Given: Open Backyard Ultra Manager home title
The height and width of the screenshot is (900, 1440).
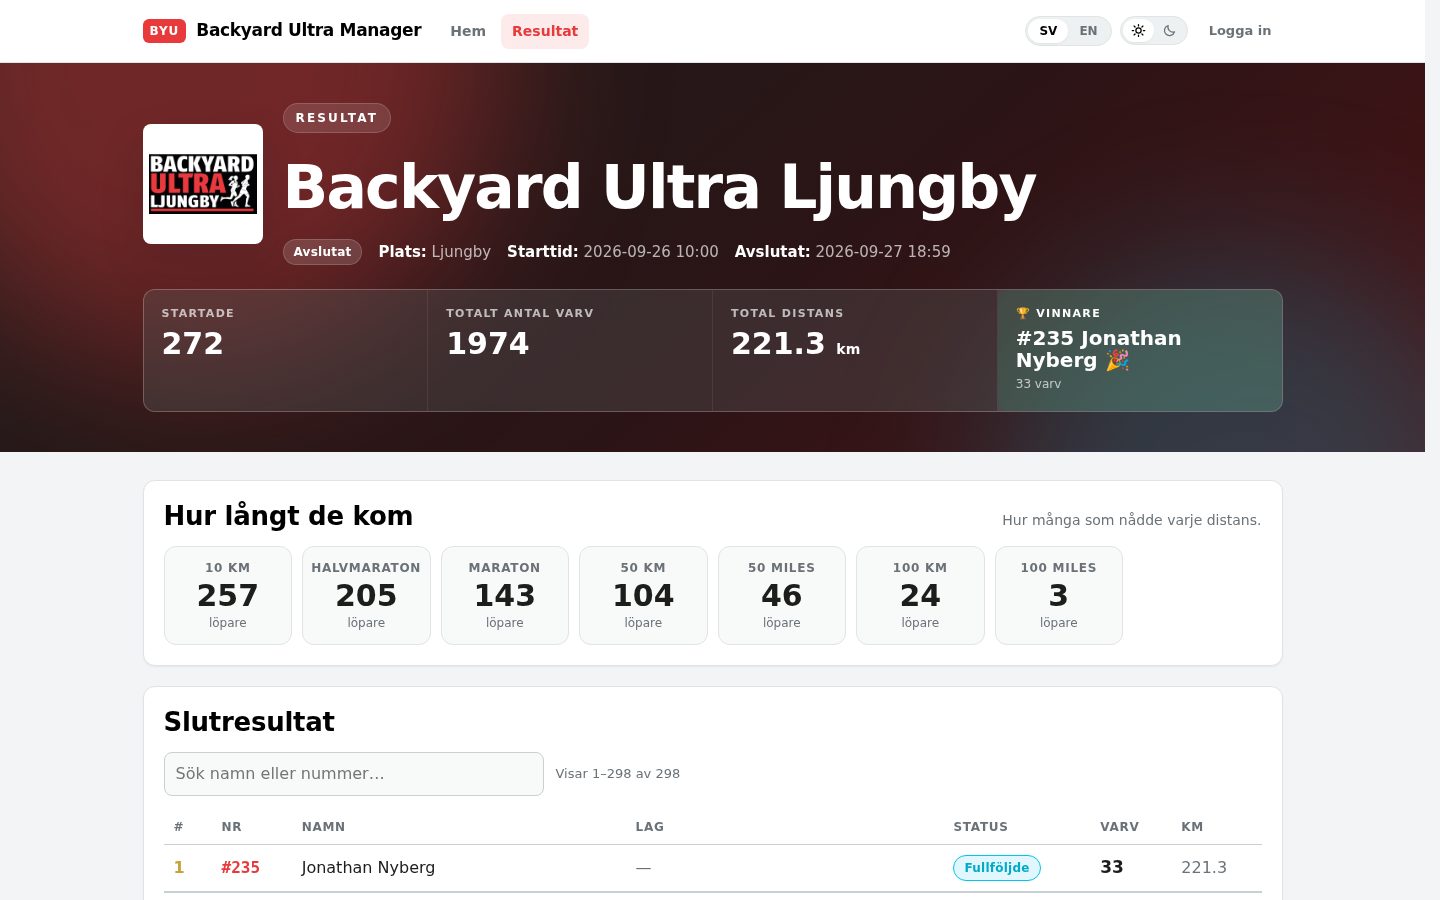Looking at the screenshot, I should point(309,30).
